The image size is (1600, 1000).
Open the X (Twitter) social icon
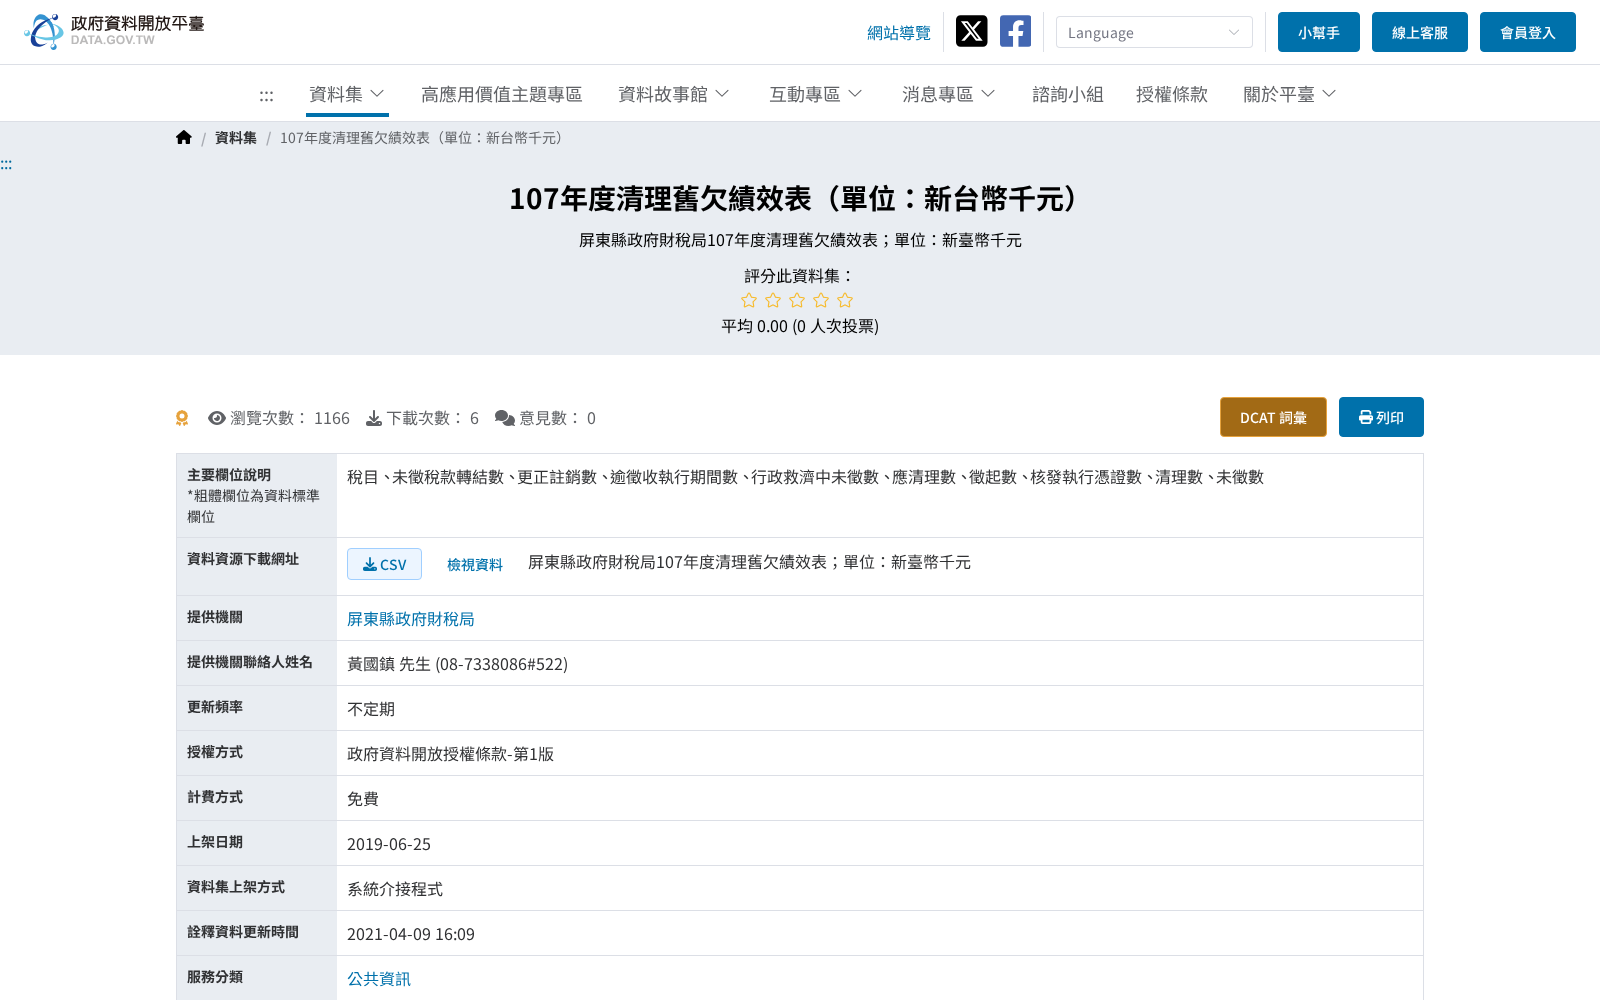point(971,31)
